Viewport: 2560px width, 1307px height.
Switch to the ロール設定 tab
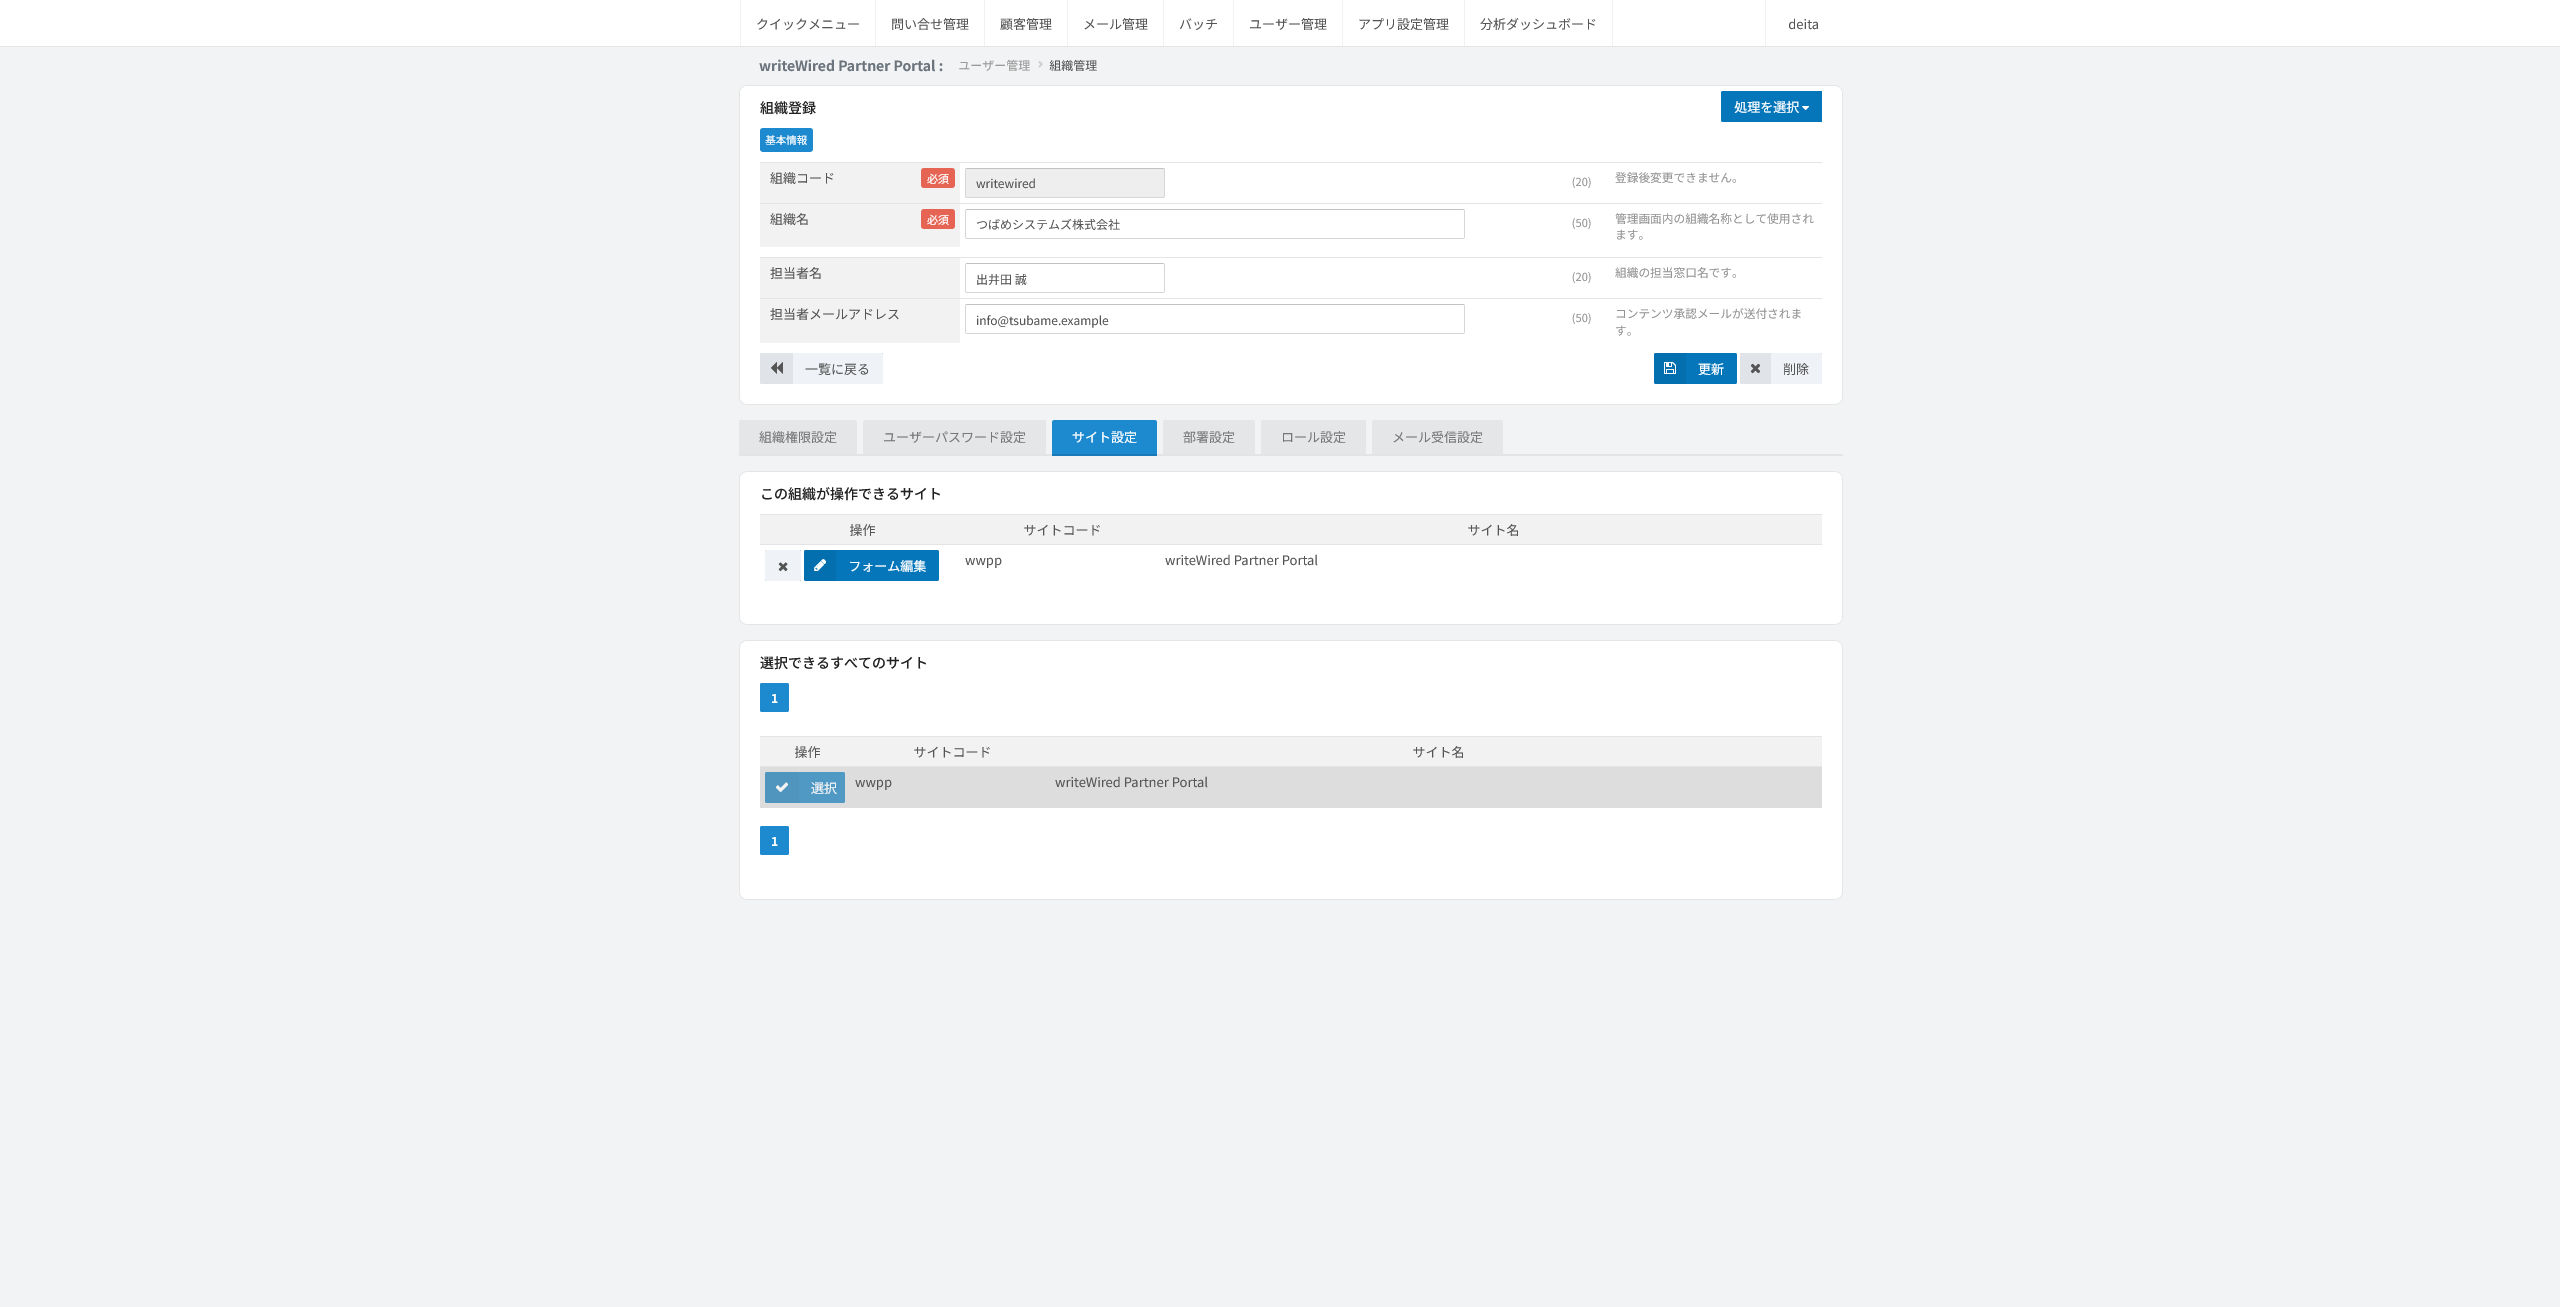[1313, 437]
